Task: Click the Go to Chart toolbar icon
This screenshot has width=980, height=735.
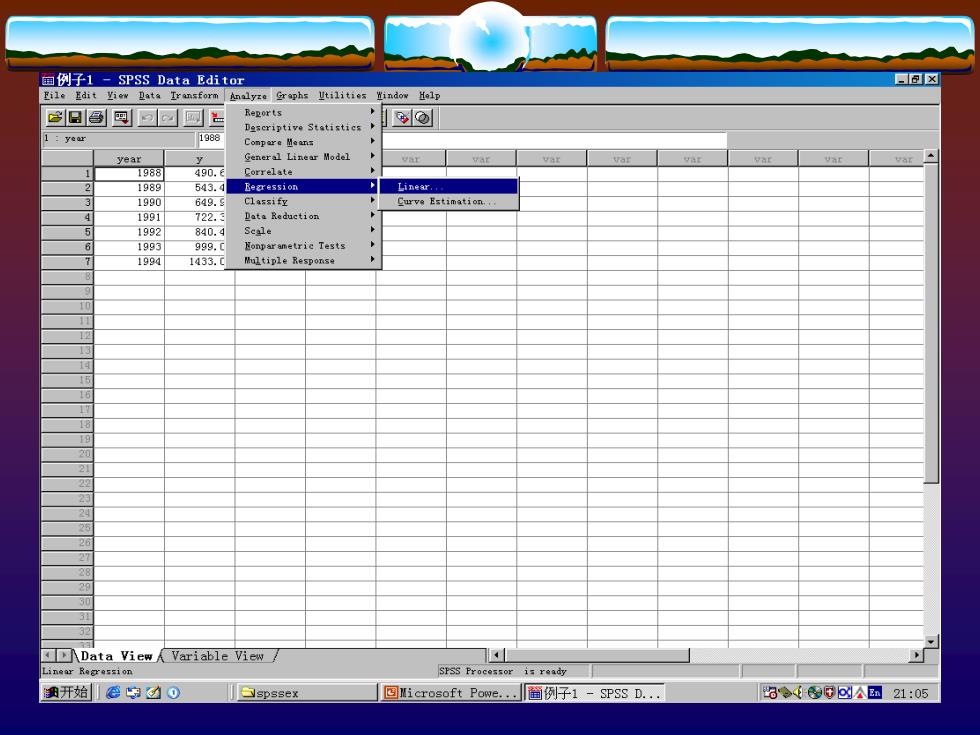Action: coord(194,118)
